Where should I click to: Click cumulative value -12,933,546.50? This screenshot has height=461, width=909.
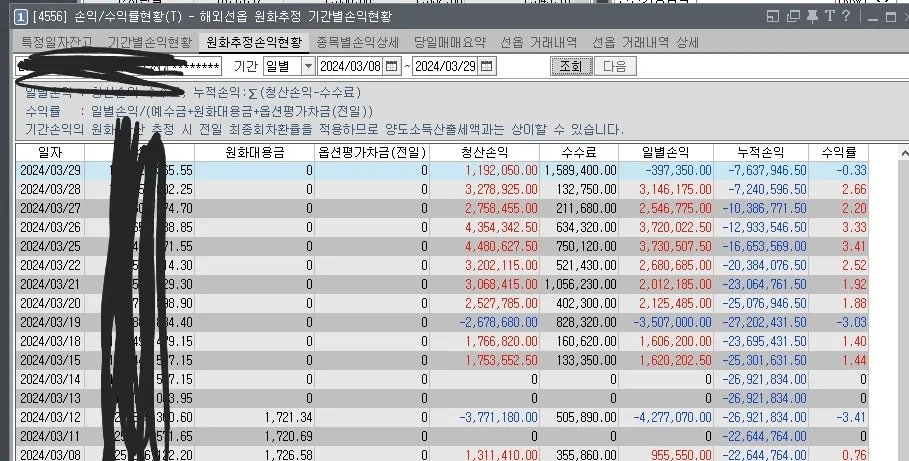pos(764,227)
